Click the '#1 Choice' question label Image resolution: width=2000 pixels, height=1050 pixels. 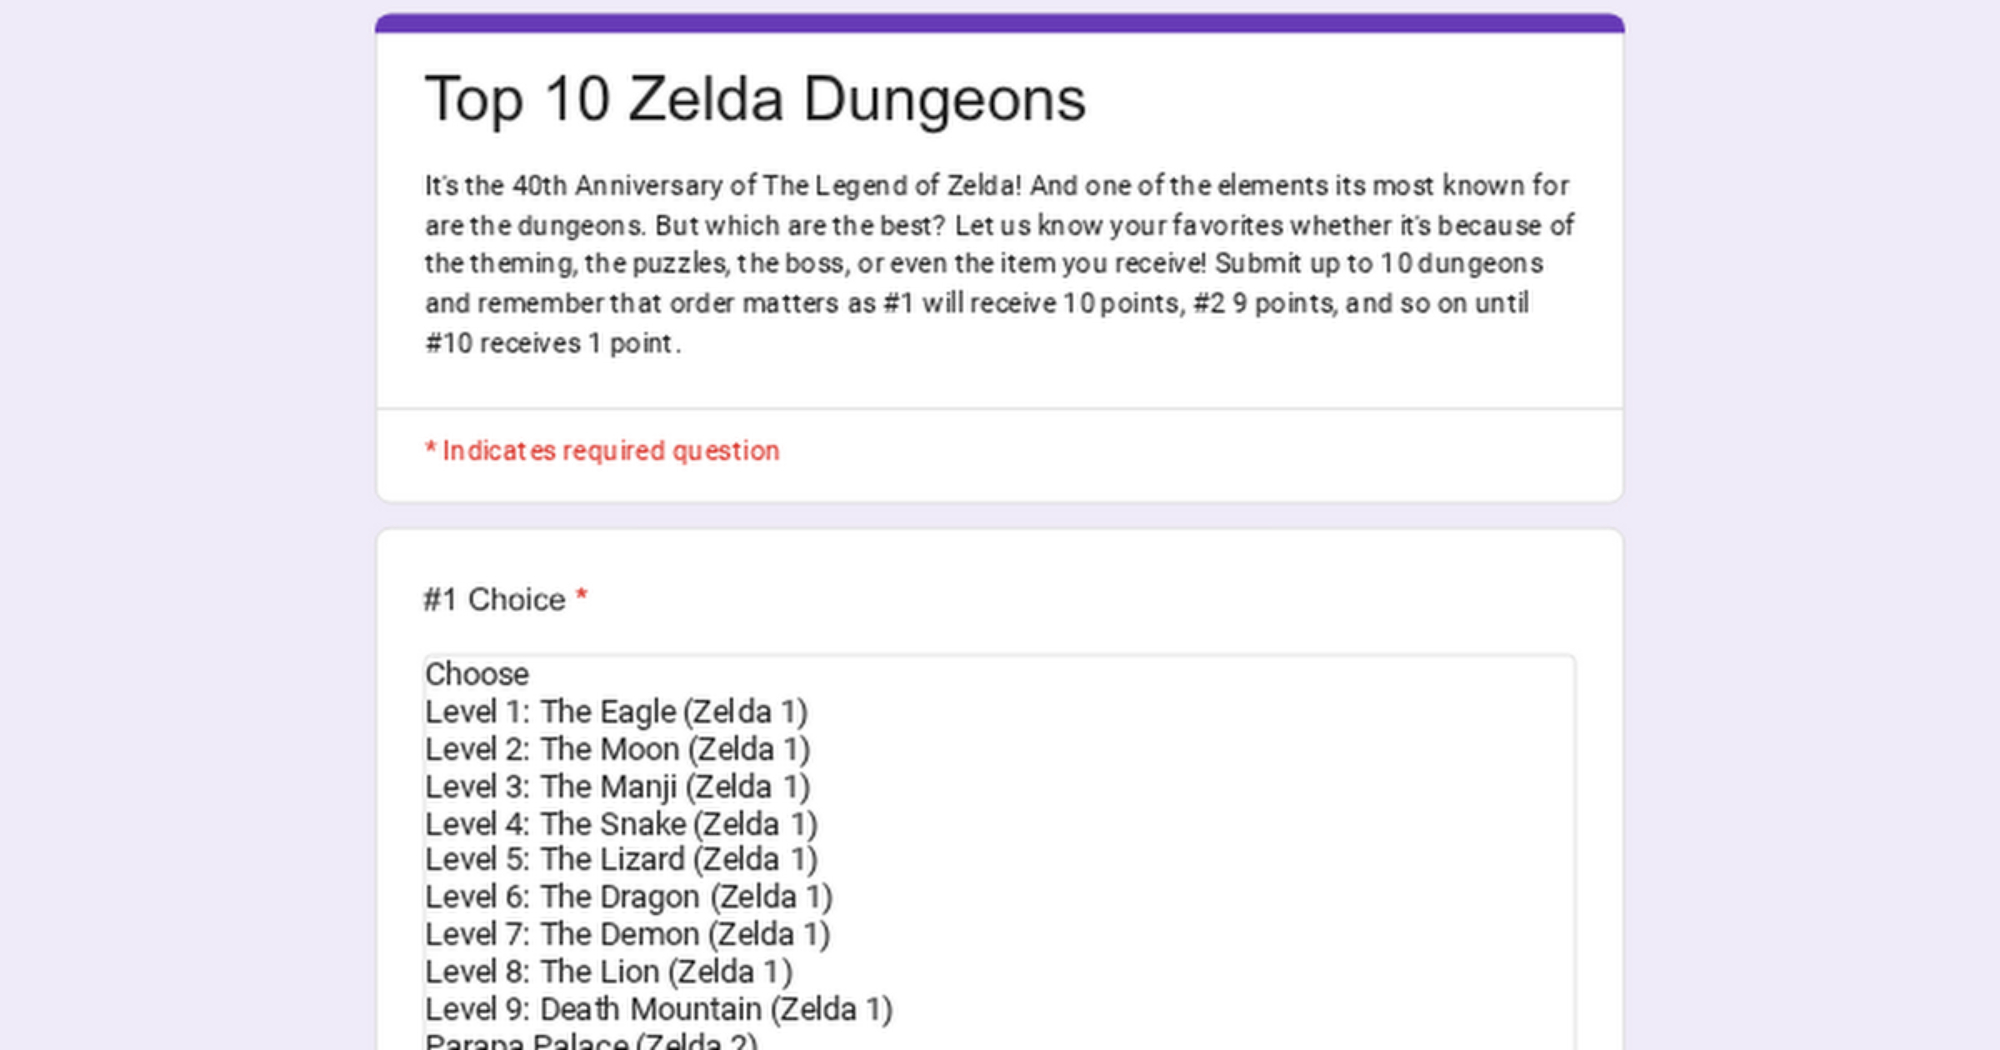coord(495,599)
